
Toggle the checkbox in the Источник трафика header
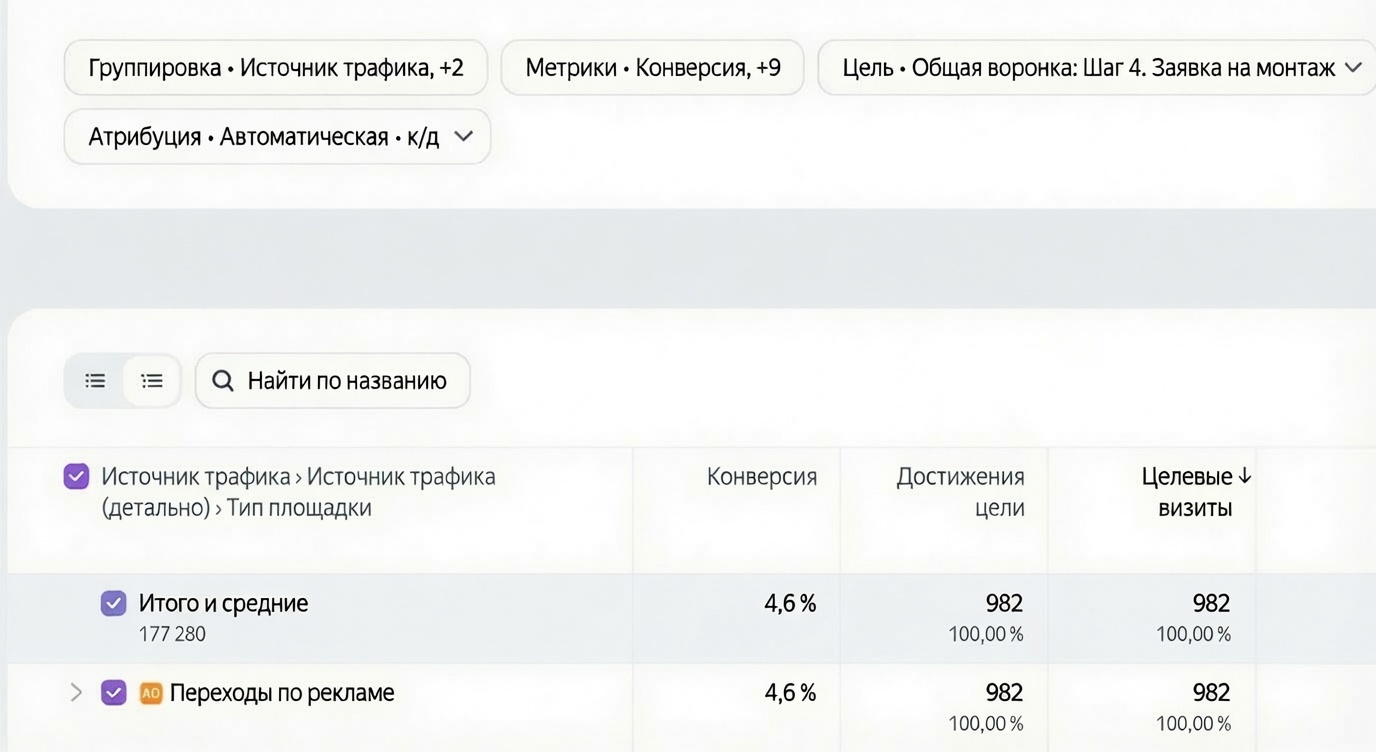pos(76,477)
